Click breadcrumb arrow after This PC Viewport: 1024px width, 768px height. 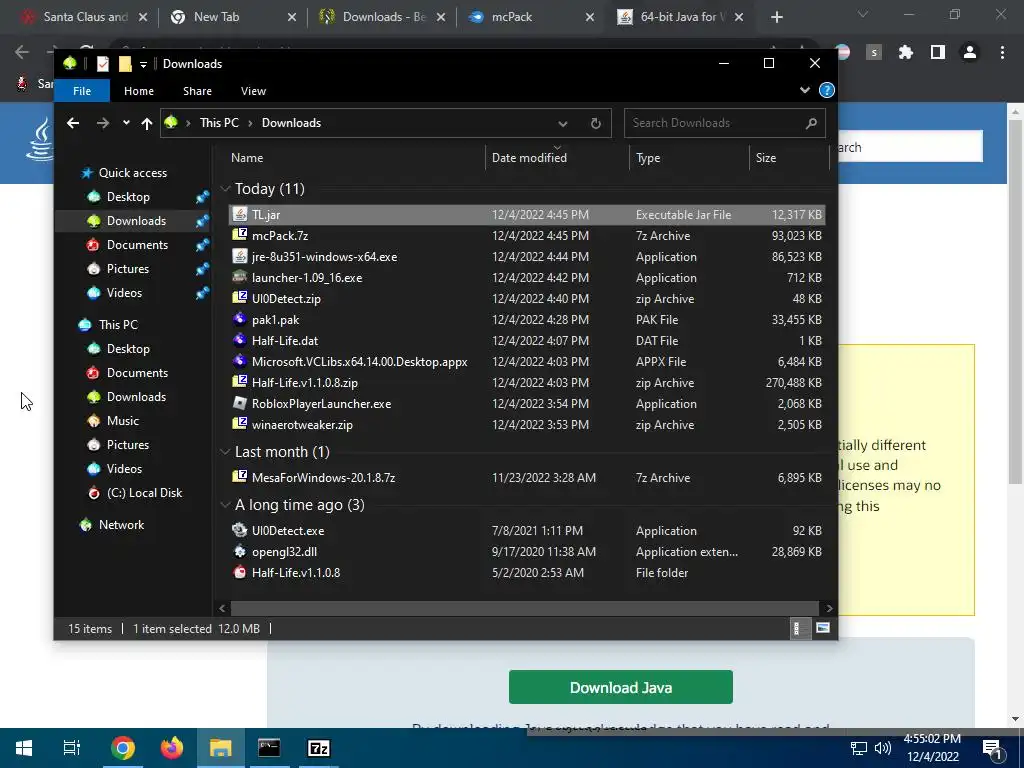click(249, 123)
